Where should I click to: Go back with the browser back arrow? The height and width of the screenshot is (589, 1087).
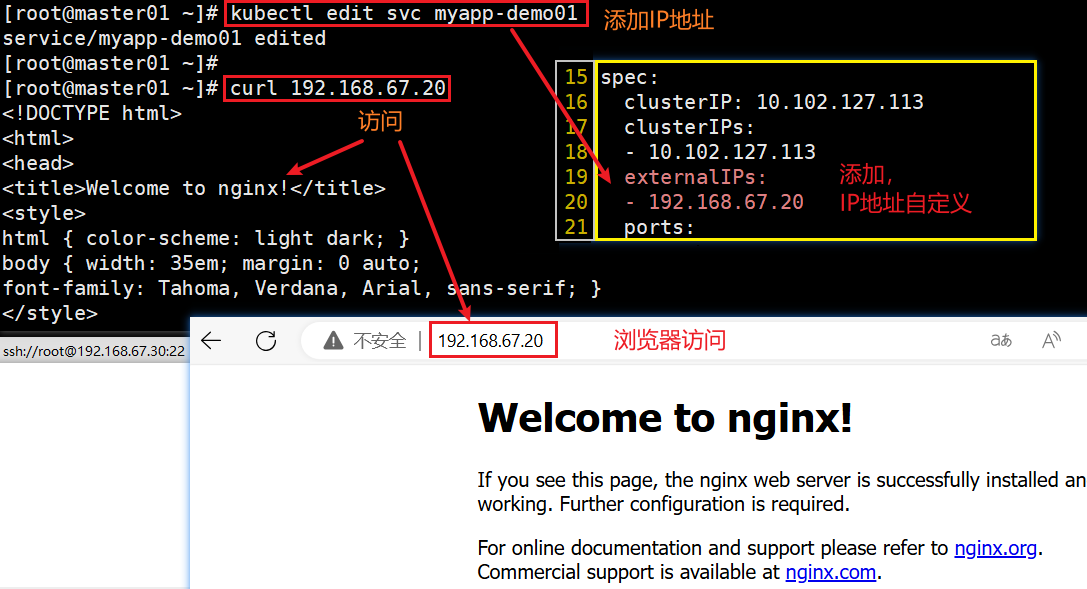(x=211, y=340)
